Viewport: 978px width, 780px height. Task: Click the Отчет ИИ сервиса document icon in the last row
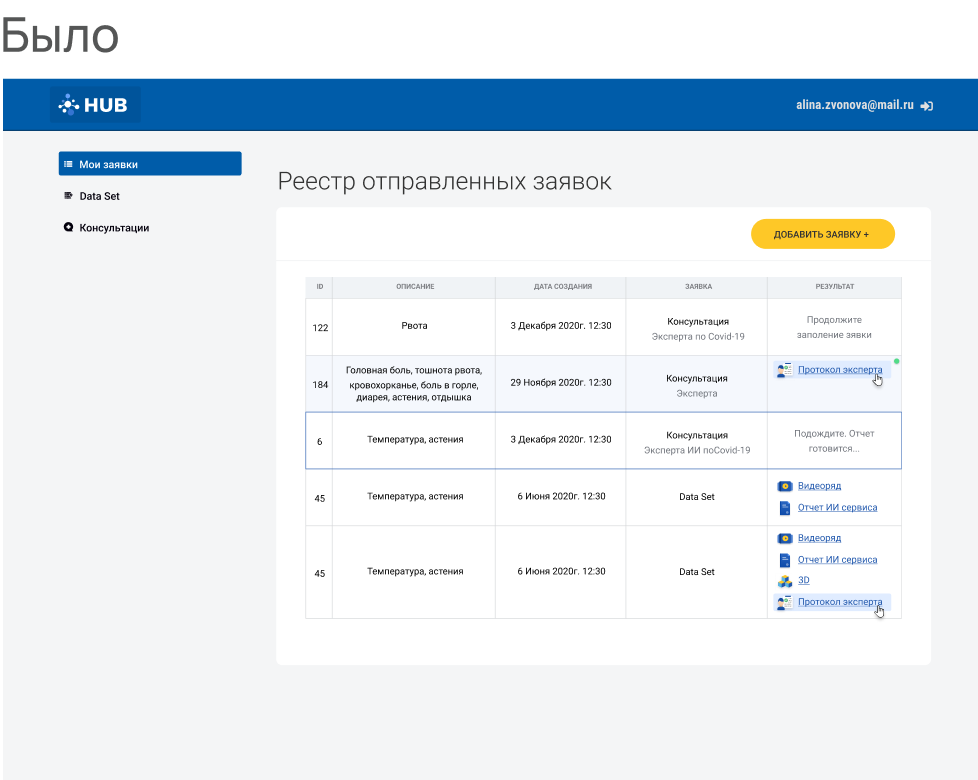point(785,560)
